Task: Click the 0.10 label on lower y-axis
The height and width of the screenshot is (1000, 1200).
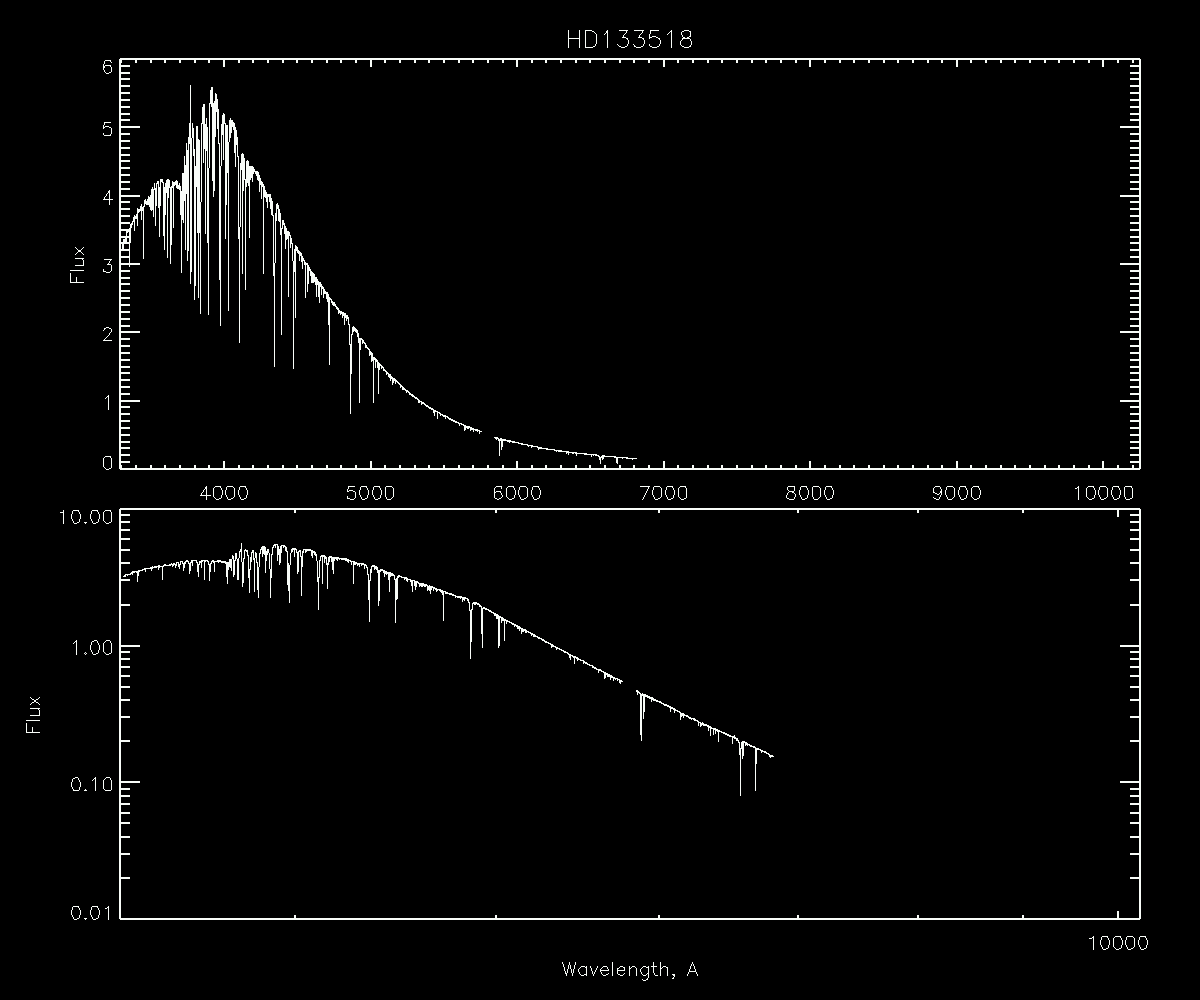Action: (x=90, y=782)
